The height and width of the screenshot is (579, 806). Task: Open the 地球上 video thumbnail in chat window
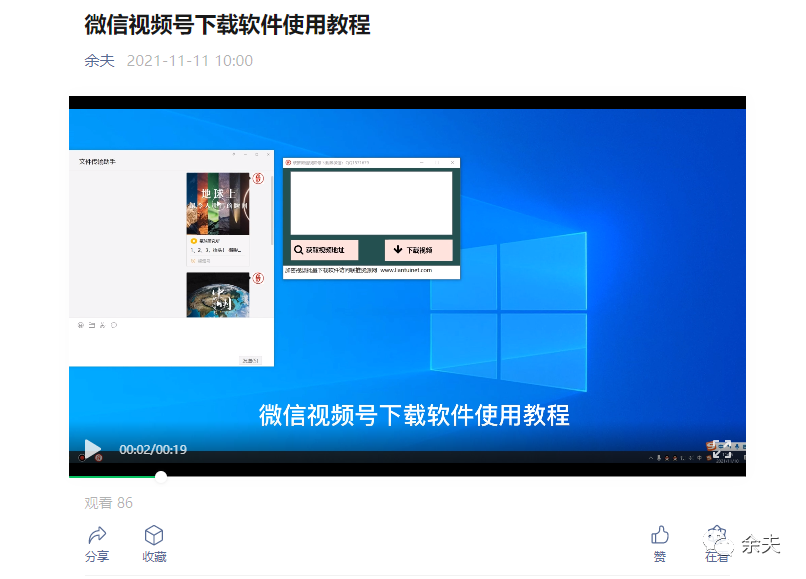[x=218, y=204]
